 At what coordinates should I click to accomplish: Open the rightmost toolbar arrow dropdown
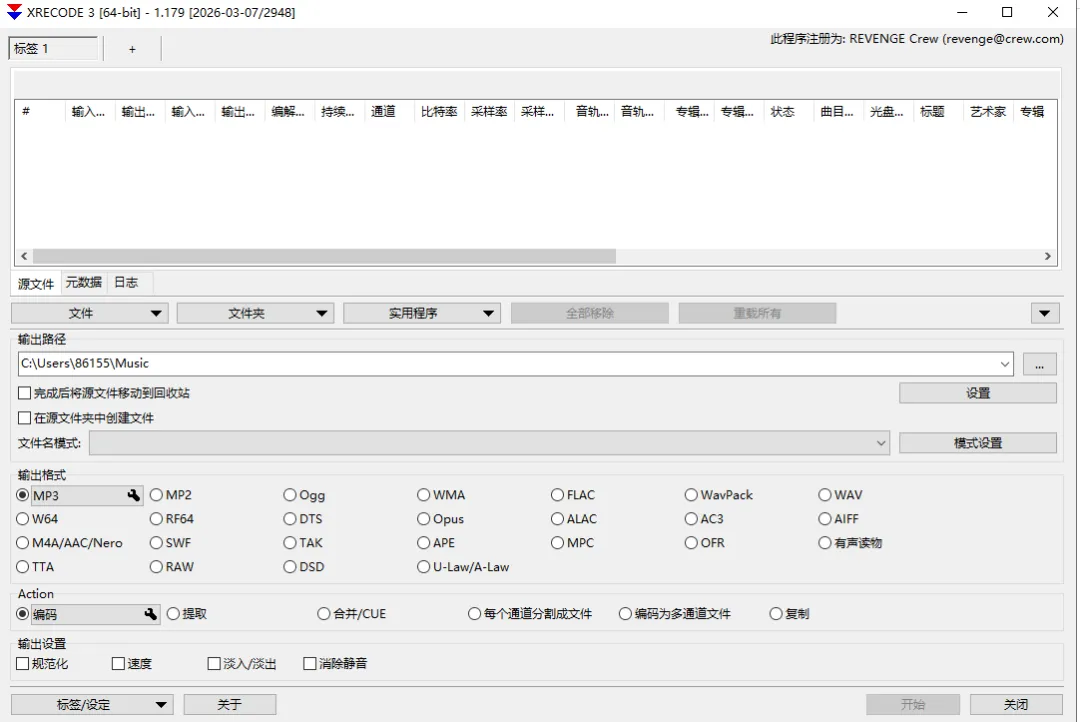click(x=1044, y=313)
